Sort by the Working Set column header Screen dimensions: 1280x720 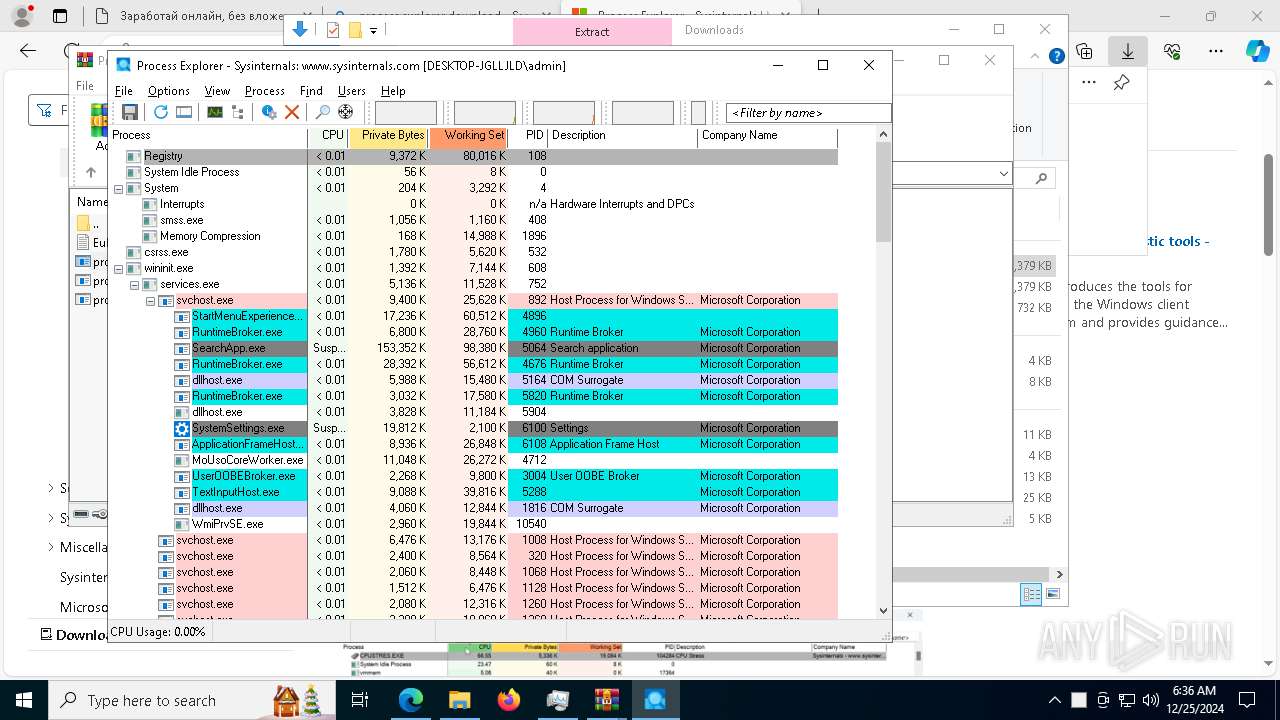[x=468, y=135]
